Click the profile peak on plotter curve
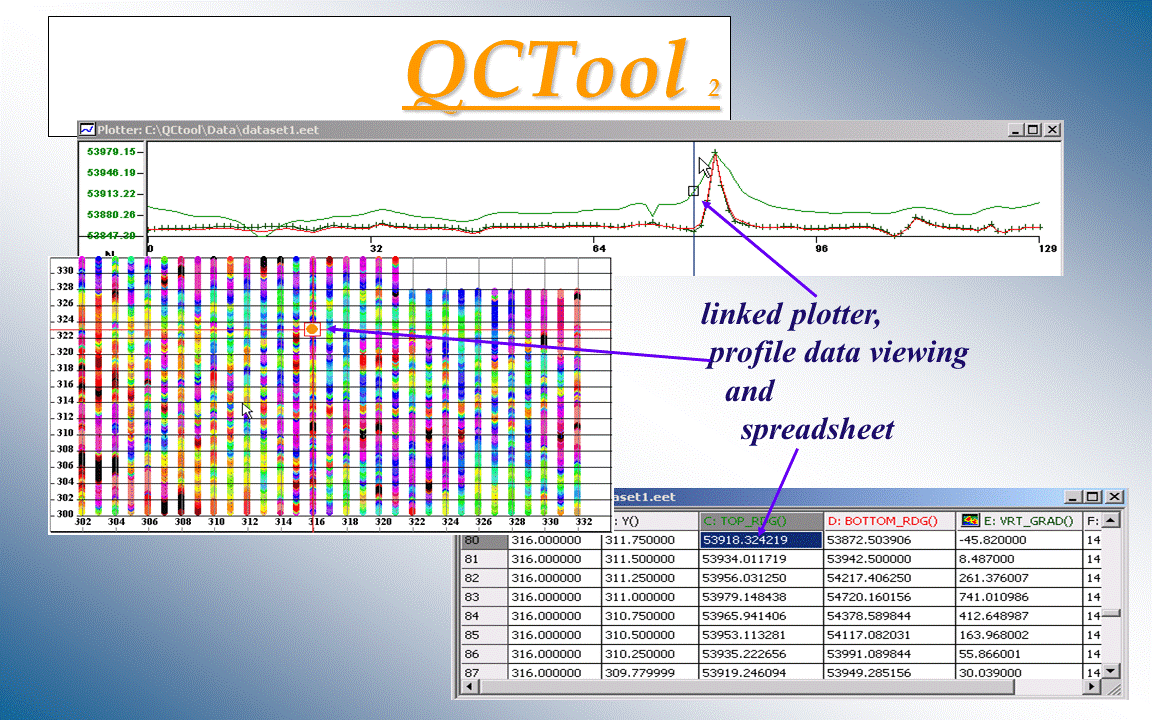This screenshot has height=720, width=1152. [x=714, y=154]
